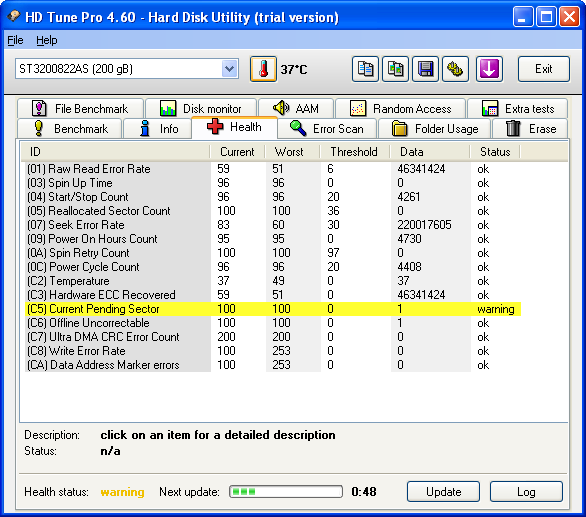Click the HD Tune app icon in title bar
This screenshot has height=517, width=586.
[14, 16]
